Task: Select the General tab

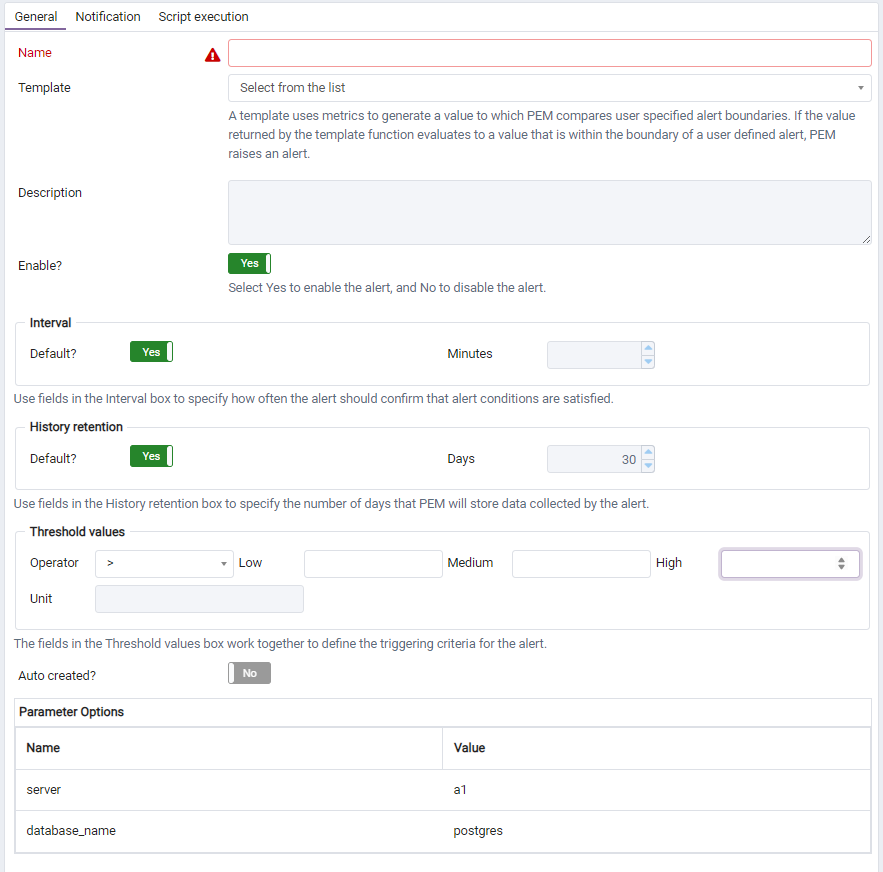Action: point(36,17)
